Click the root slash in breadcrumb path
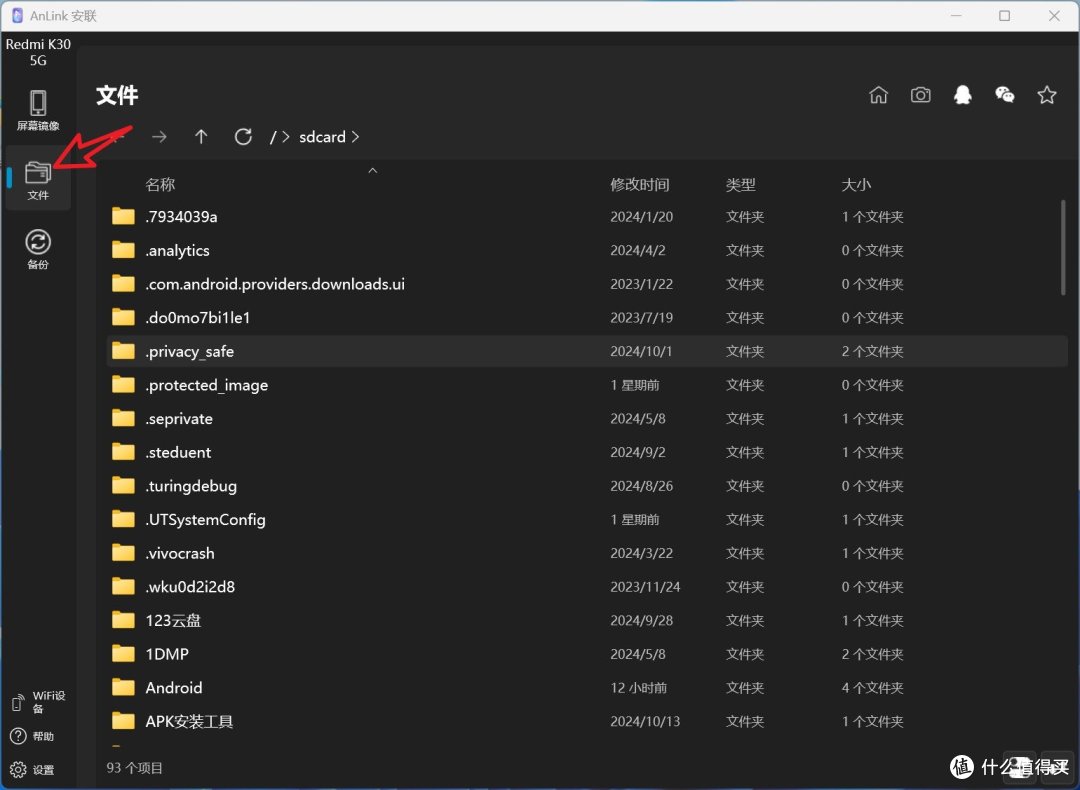Viewport: 1080px width, 790px height. point(273,137)
